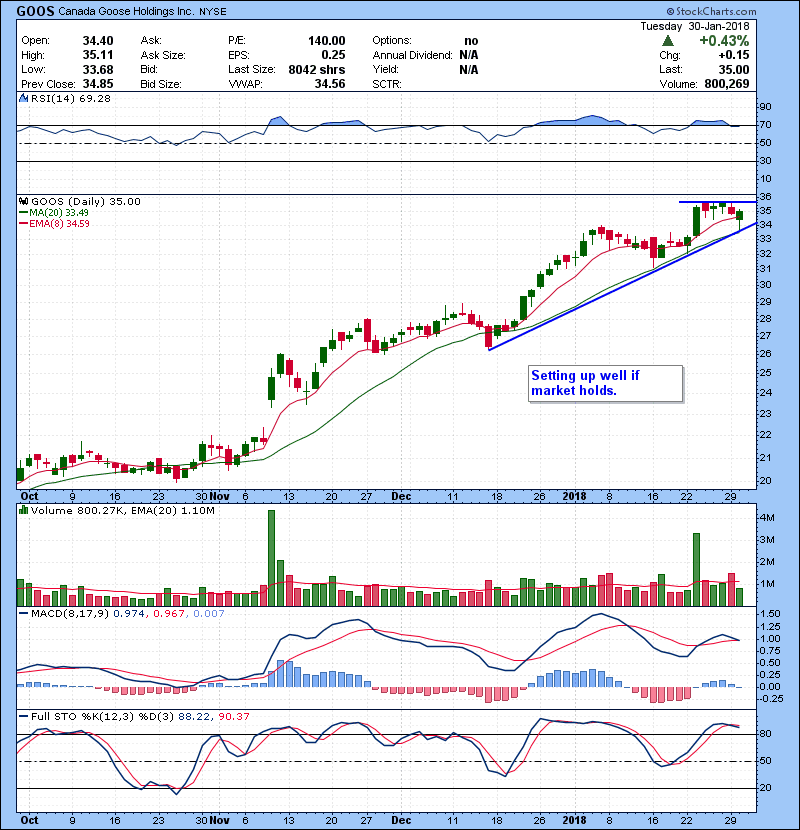The height and width of the screenshot is (830, 800).
Task: Click the RSI(14) 69.28 label
Action: pyautogui.click(x=71, y=98)
